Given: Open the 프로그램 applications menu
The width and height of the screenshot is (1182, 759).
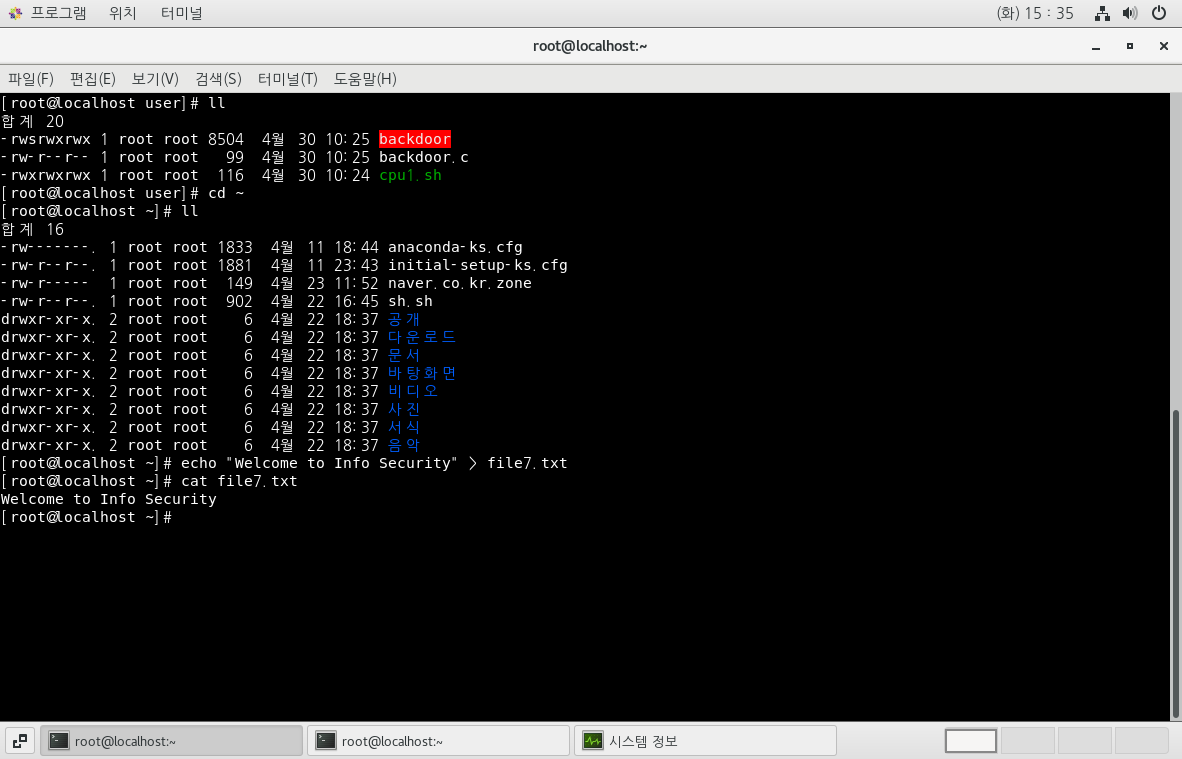Looking at the screenshot, I should tap(58, 13).
